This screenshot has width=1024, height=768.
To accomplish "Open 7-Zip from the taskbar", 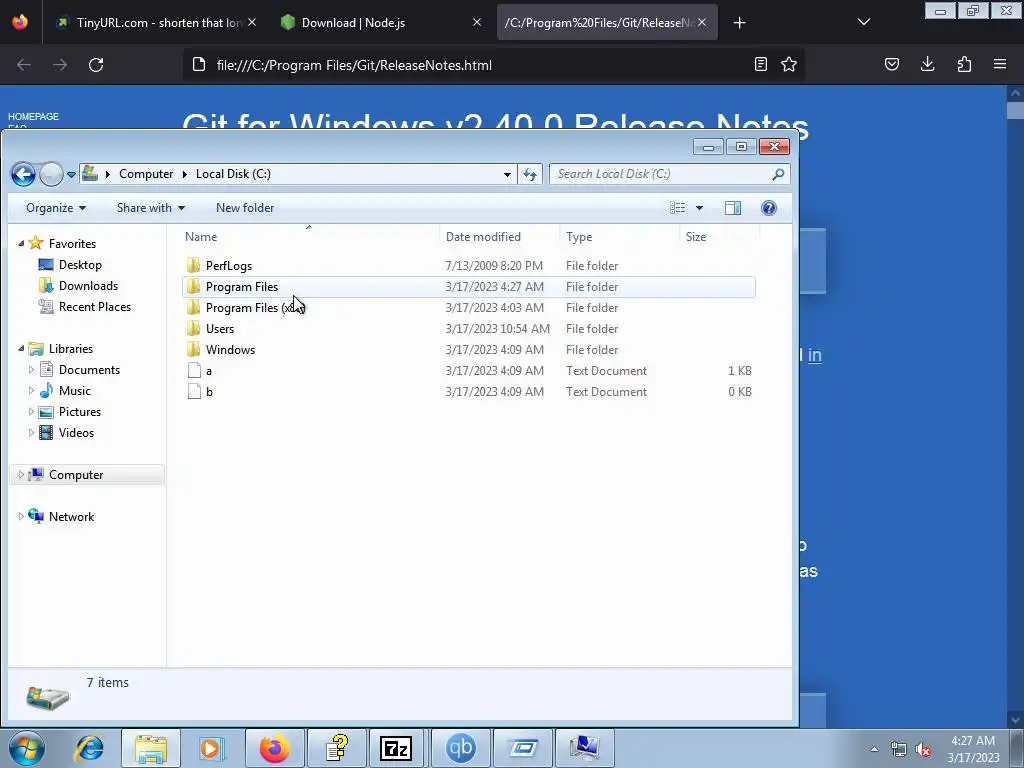I will pos(395,748).
